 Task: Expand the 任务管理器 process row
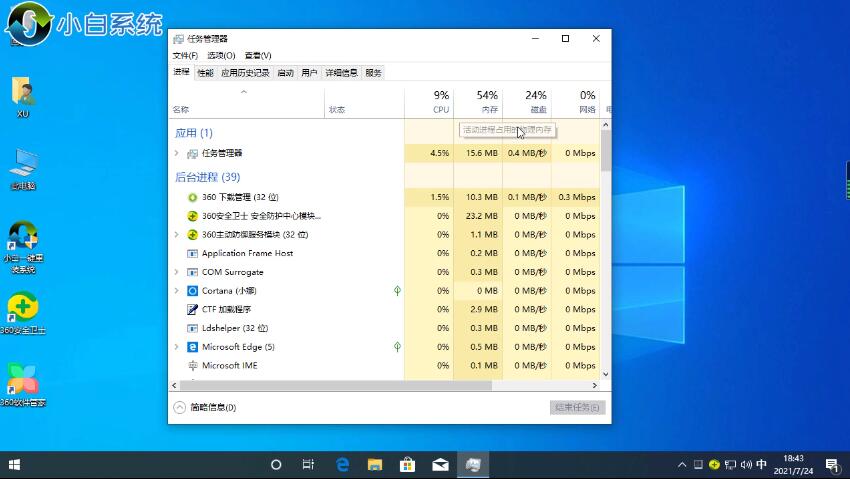(x=177, y=153)
